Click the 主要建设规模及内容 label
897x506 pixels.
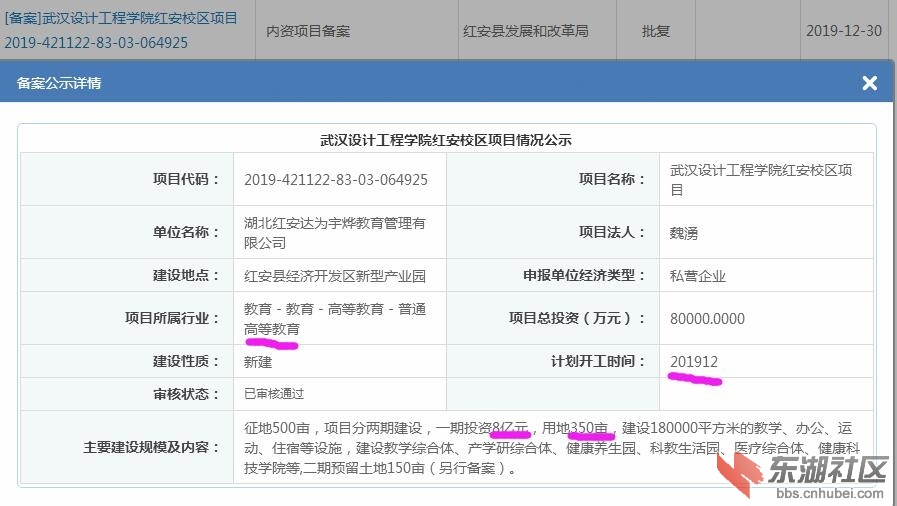click(x=152, y=447)
